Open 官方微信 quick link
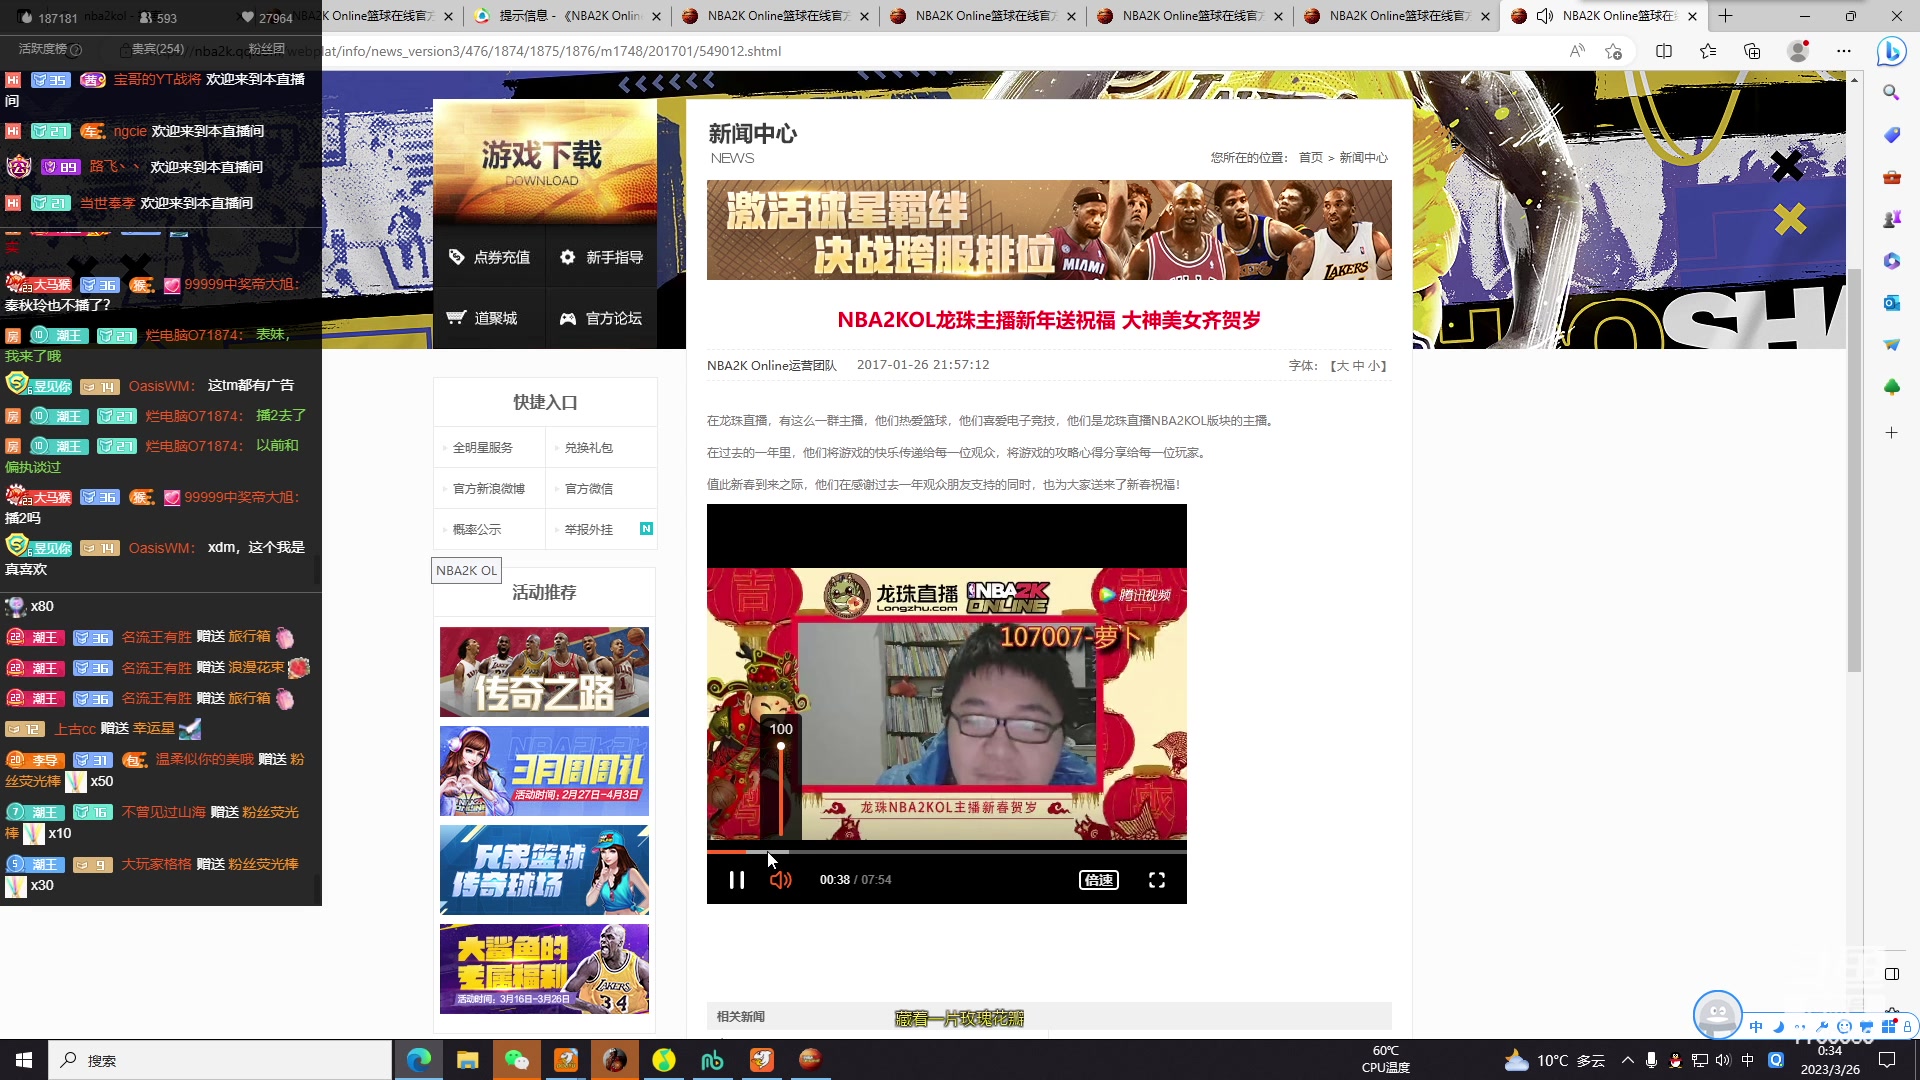The width and height of the screenshot is (1920, 1080). click(589, 489)
